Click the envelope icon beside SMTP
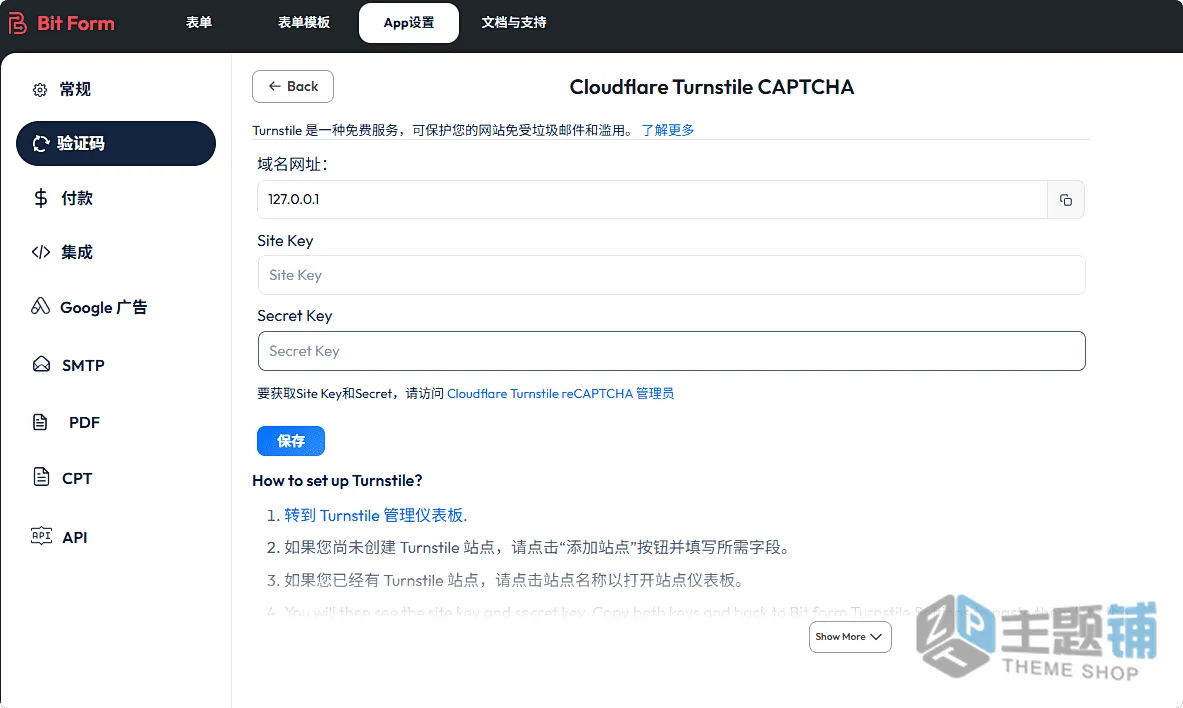This screenshot has width=1183, height=708. (41, 364)
